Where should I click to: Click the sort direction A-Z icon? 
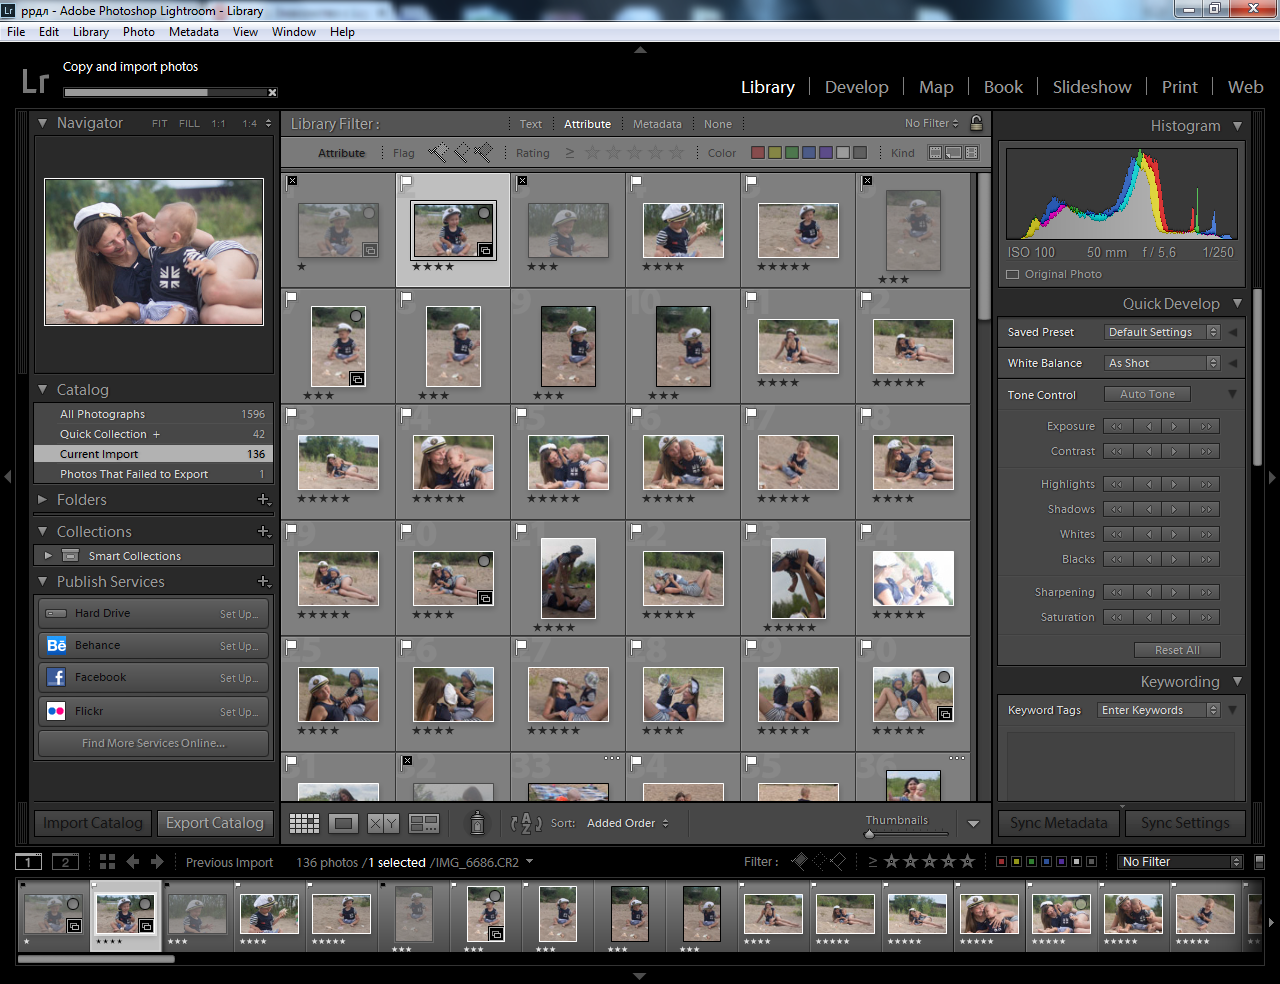click(x=526, y=823)
